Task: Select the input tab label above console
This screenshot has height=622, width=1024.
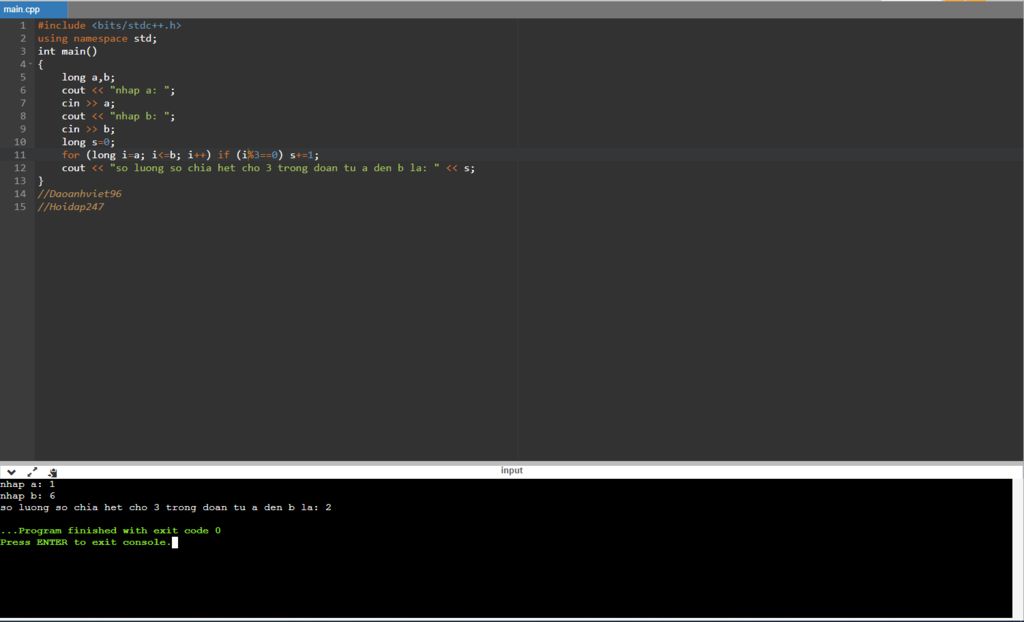Action: click(x=511, y=470)
